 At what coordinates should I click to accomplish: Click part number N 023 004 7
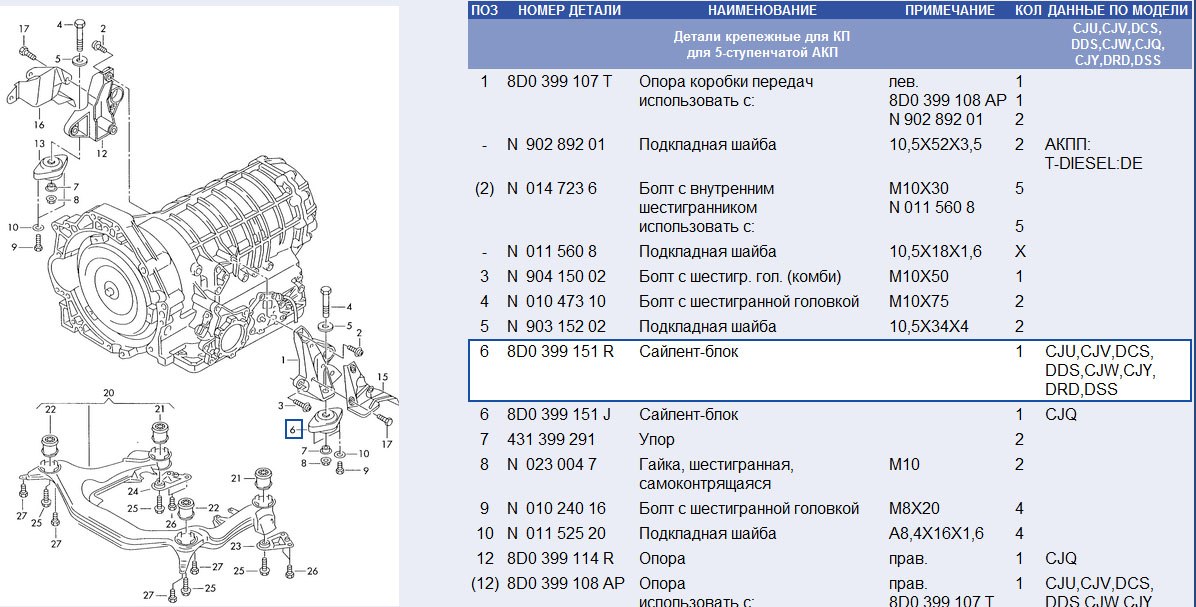coord(551,464)
